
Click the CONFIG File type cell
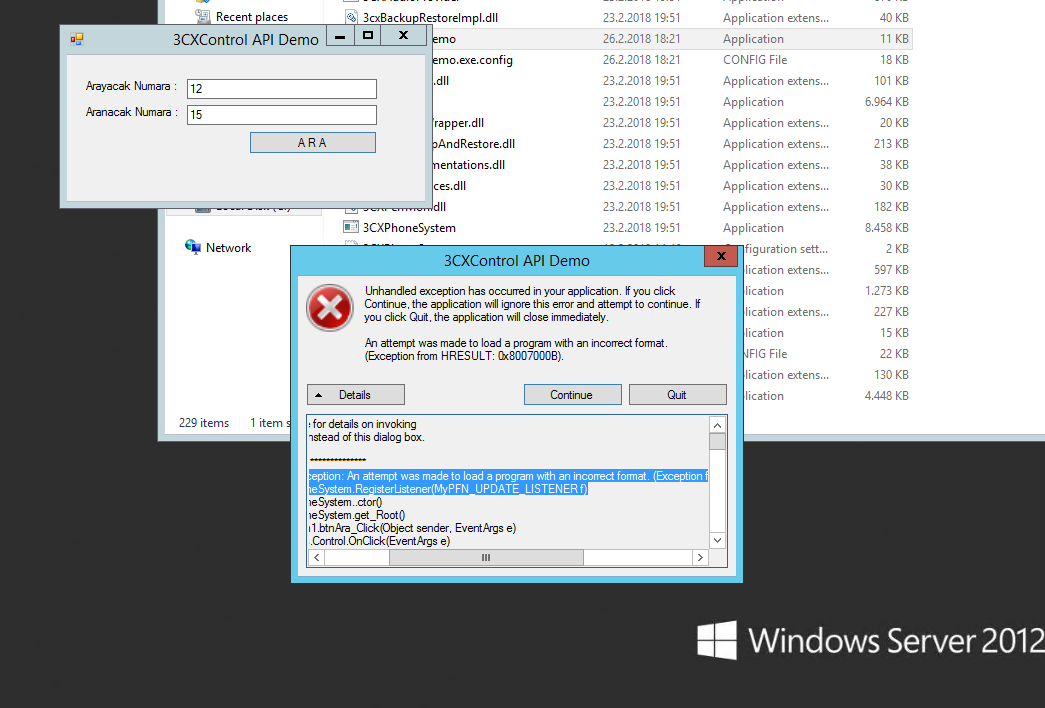click(x=755, y=59)
